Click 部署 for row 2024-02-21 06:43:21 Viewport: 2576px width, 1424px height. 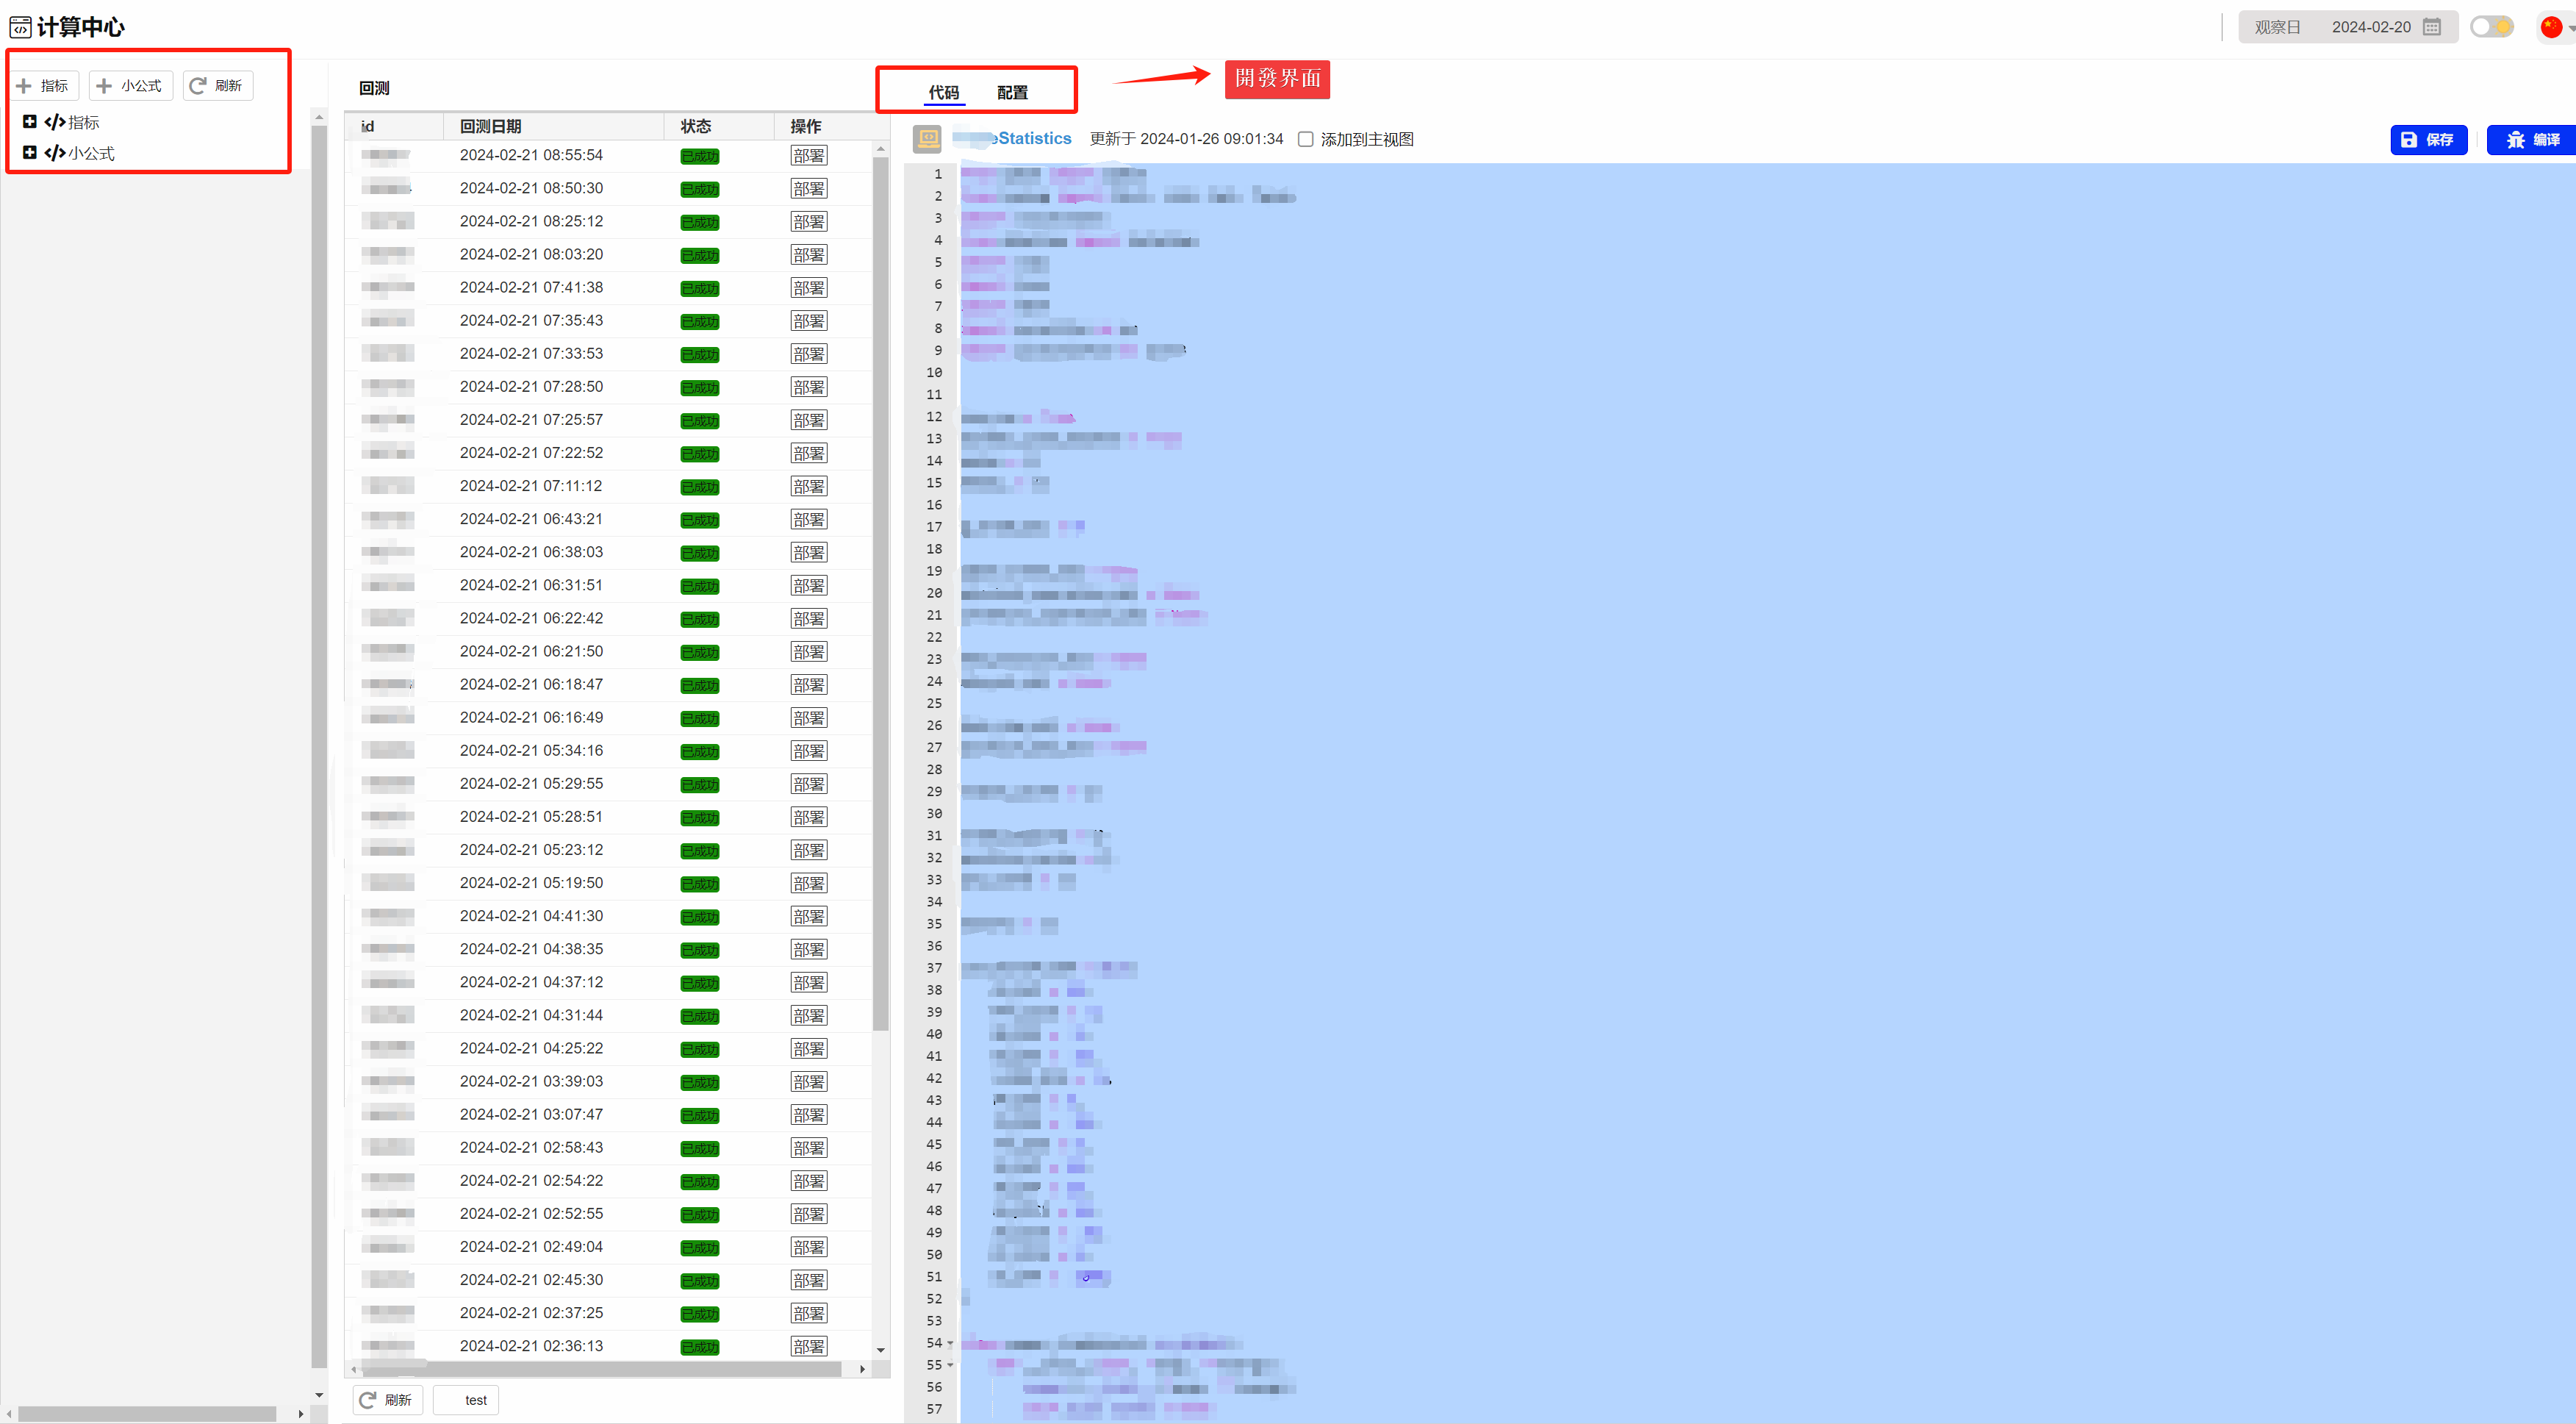point(809,520)
